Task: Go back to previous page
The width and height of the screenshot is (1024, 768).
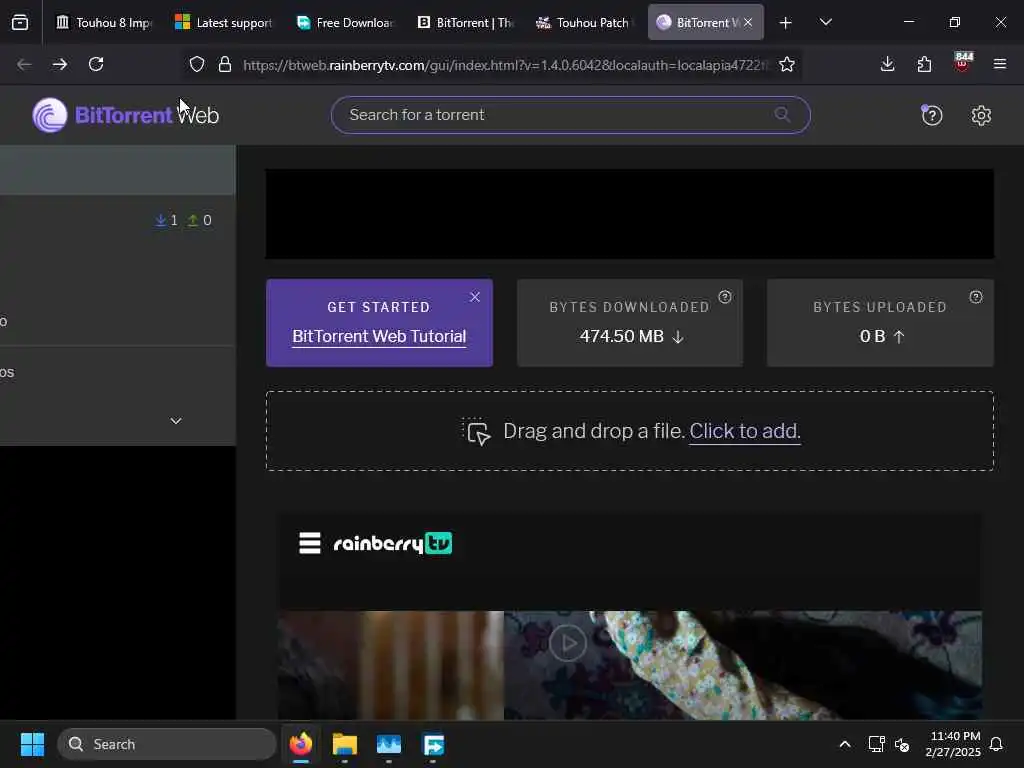Action: pos(24,64)
